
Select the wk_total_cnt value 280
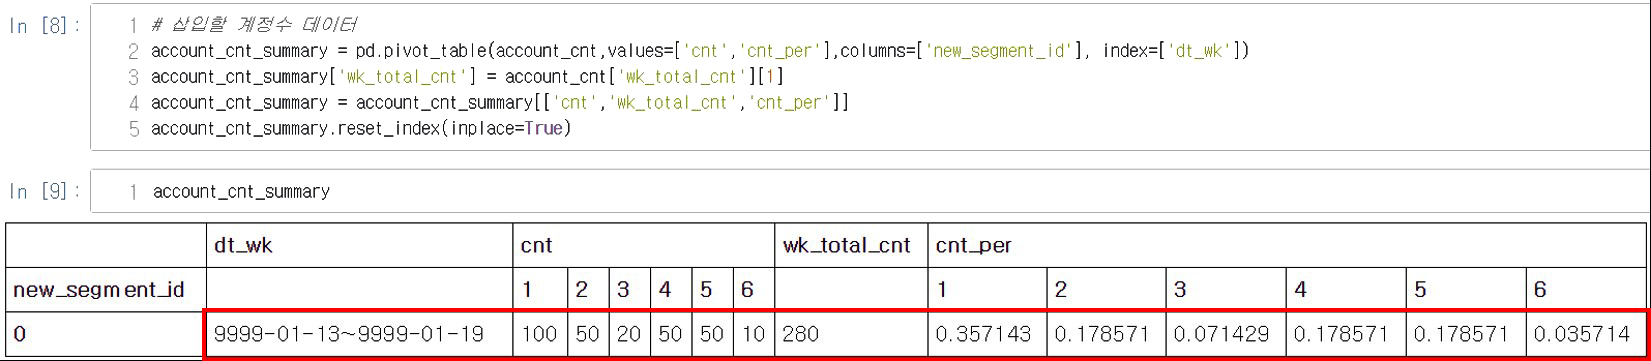[851, 334]
